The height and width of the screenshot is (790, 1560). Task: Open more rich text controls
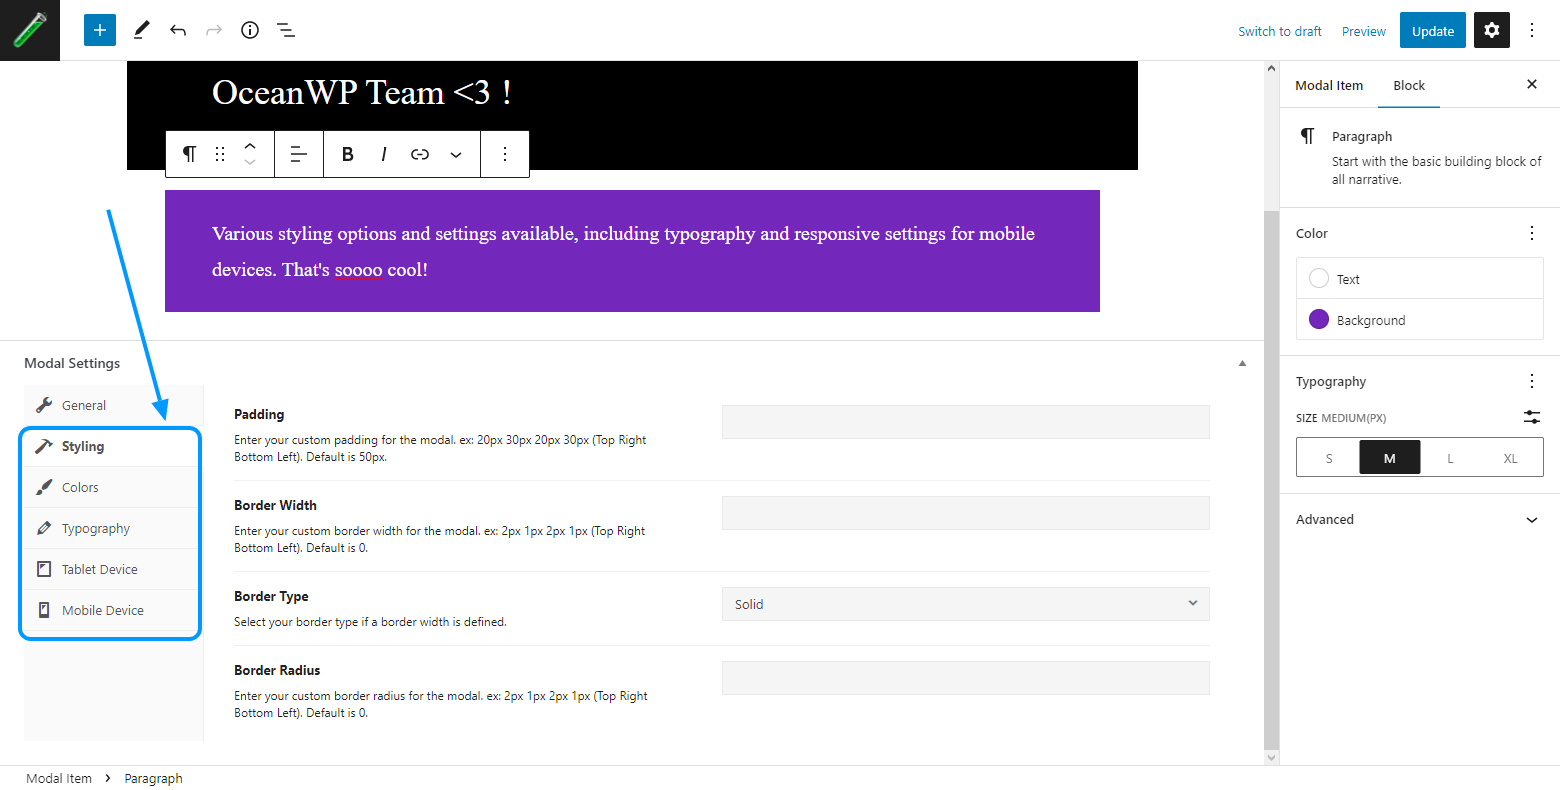click(456, 154)
